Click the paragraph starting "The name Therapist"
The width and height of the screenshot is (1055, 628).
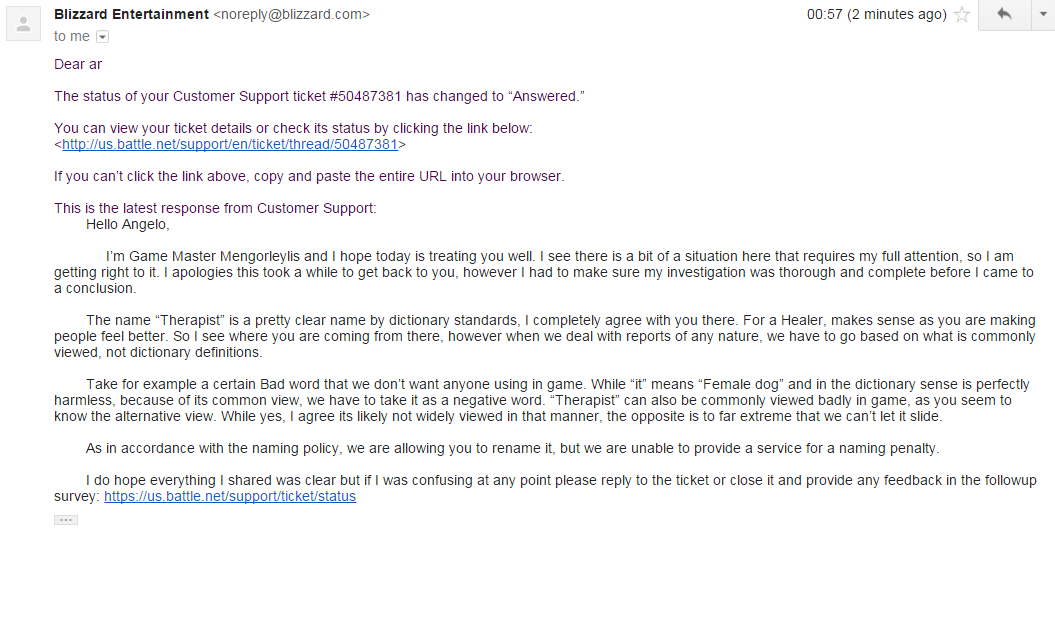click(545, 336)
